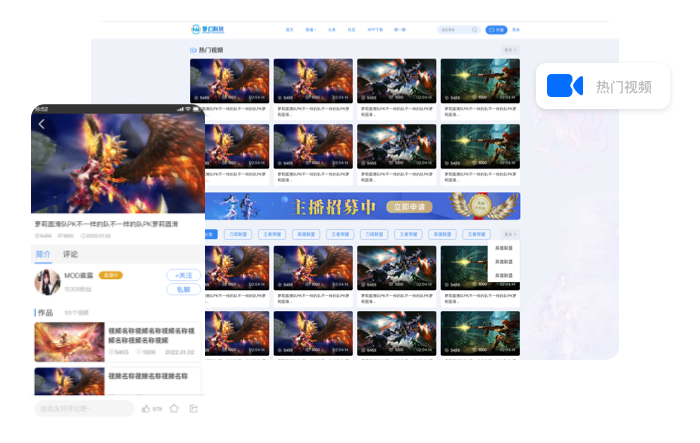The height and width of the screenshot is (443, 700).
Task: Click the magnifier icon in the search box
Action: point(475,29)
